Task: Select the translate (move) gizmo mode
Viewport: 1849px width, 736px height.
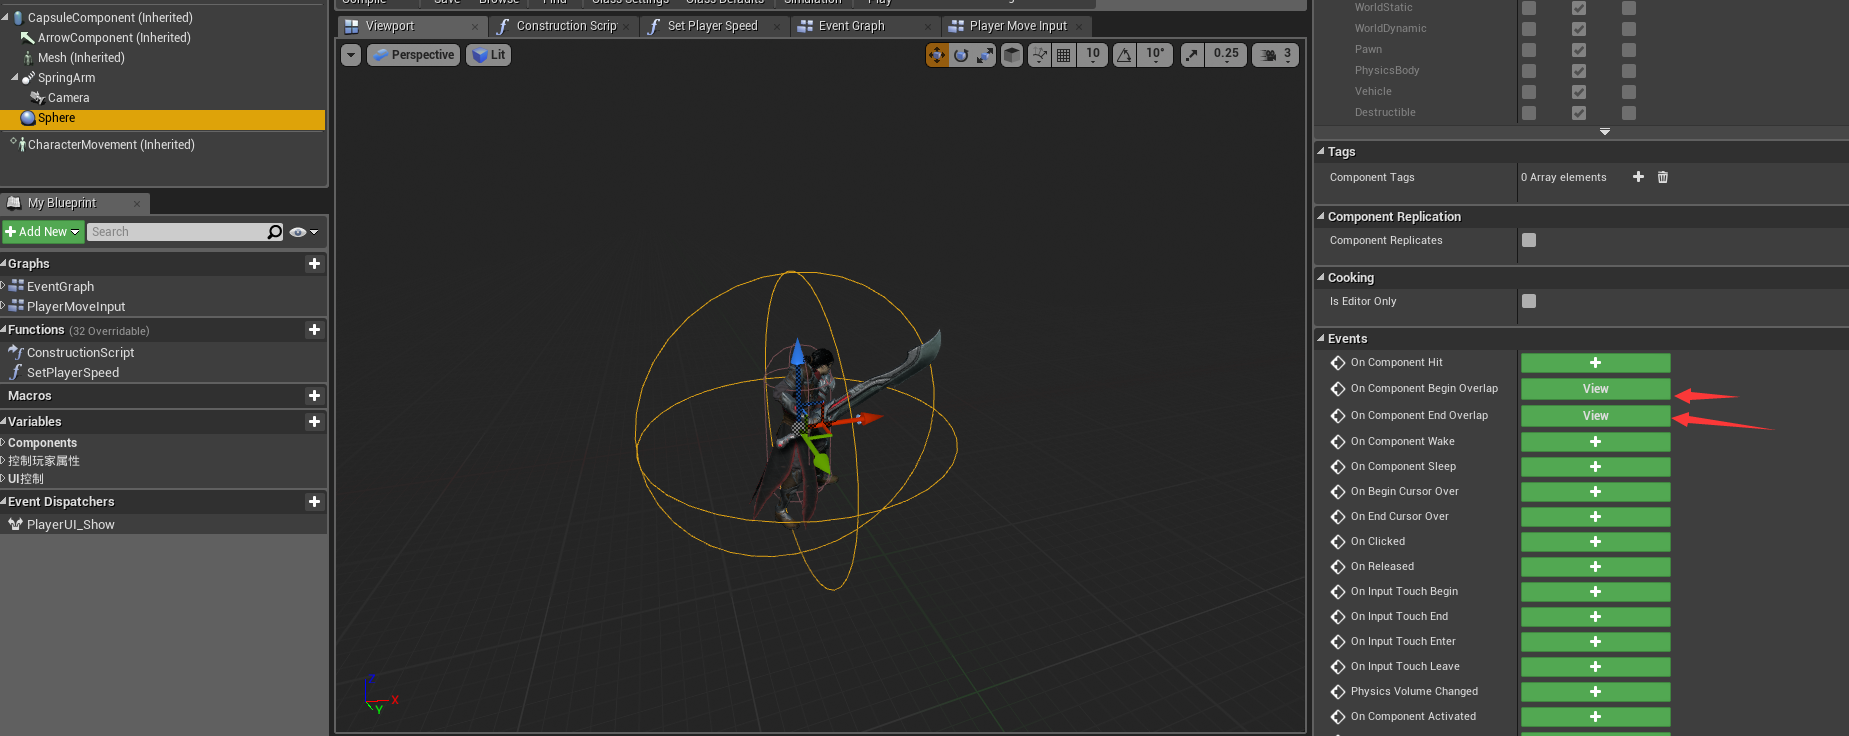Action: (937, 55)
